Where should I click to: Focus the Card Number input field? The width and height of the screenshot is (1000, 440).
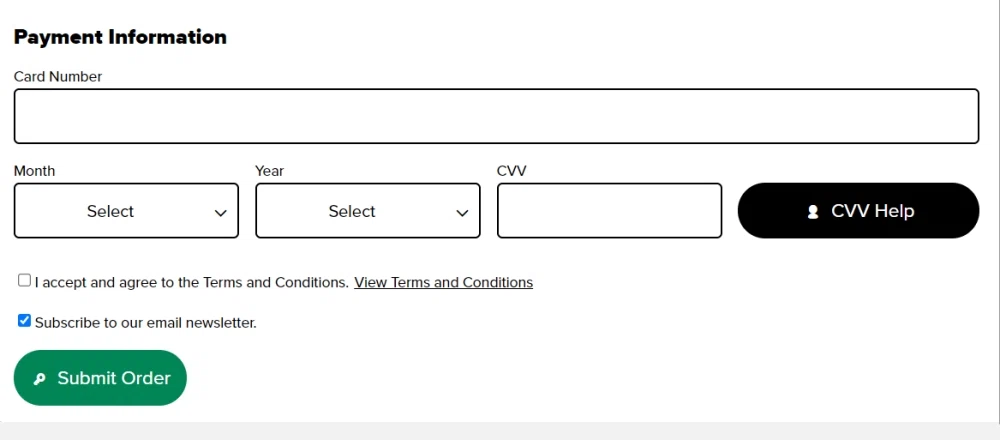496,116
